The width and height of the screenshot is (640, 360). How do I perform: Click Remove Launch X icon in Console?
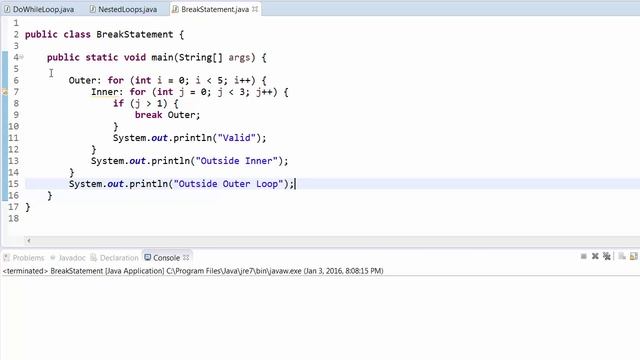pyautogui.click(x=595, y=256)
